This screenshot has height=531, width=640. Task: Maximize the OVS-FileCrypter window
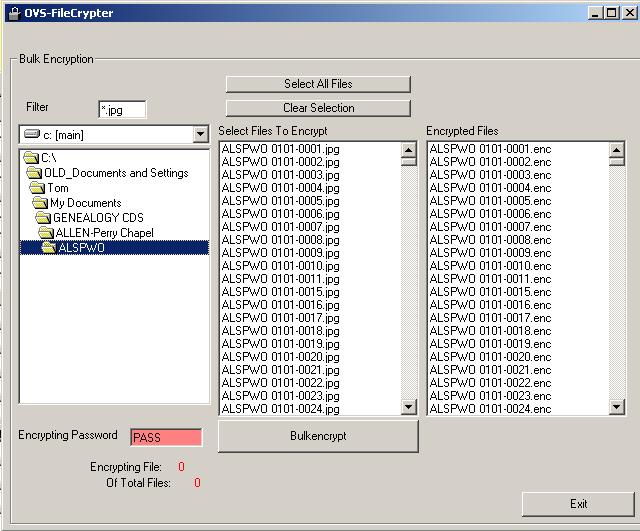(611, 13)
